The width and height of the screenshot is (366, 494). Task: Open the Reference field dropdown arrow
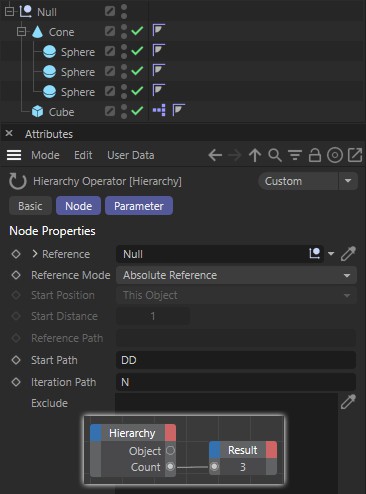click(331, 254)
